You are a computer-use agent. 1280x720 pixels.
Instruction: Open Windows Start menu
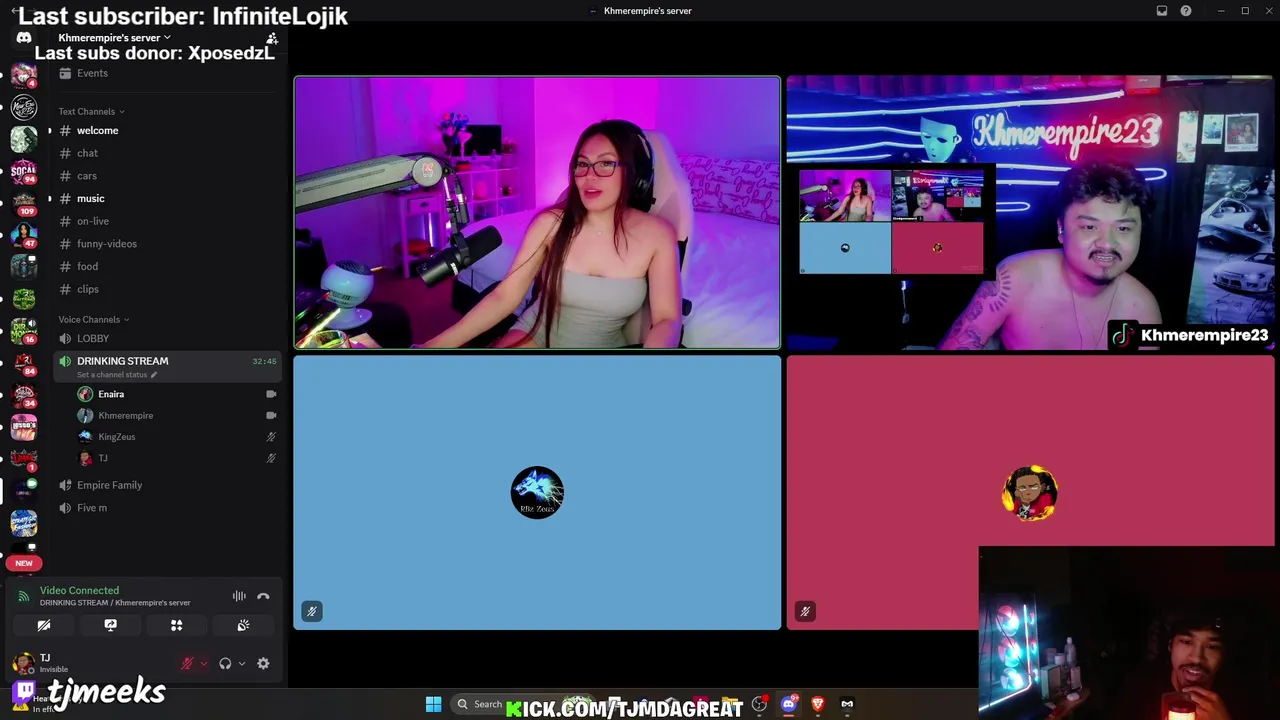click(433, 704)
